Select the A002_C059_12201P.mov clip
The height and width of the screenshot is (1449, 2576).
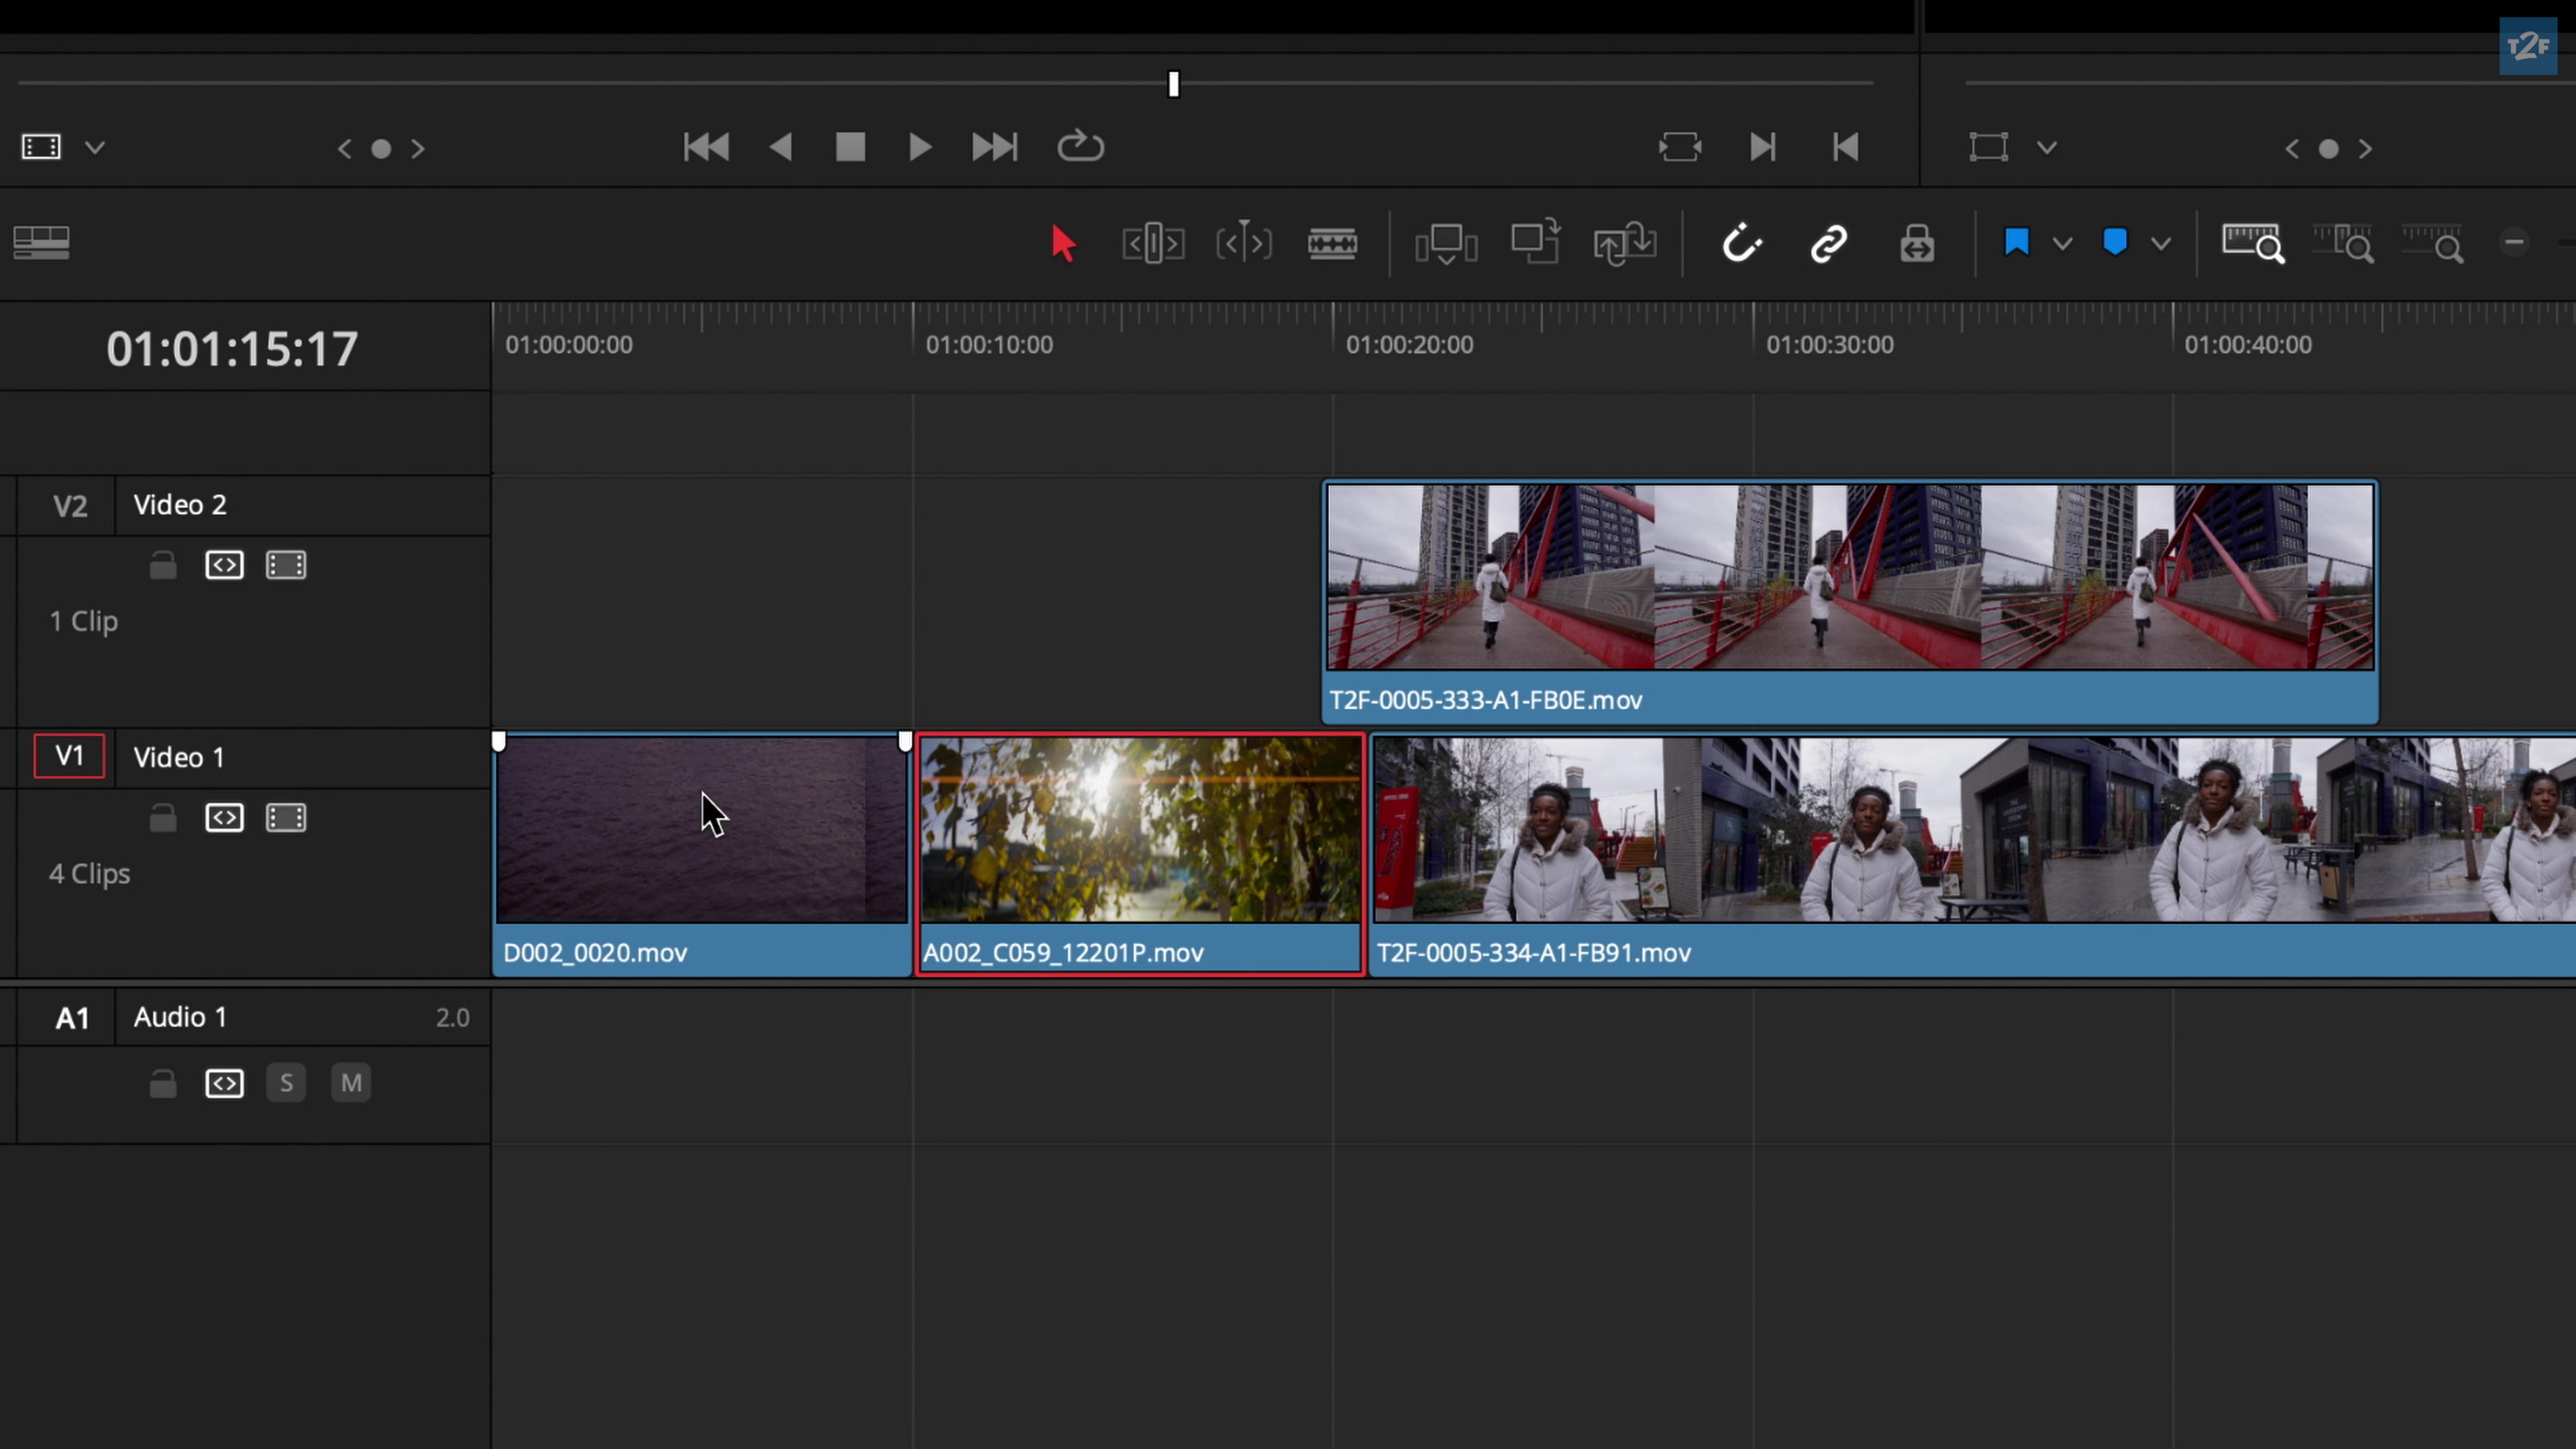coord(1140,850)
